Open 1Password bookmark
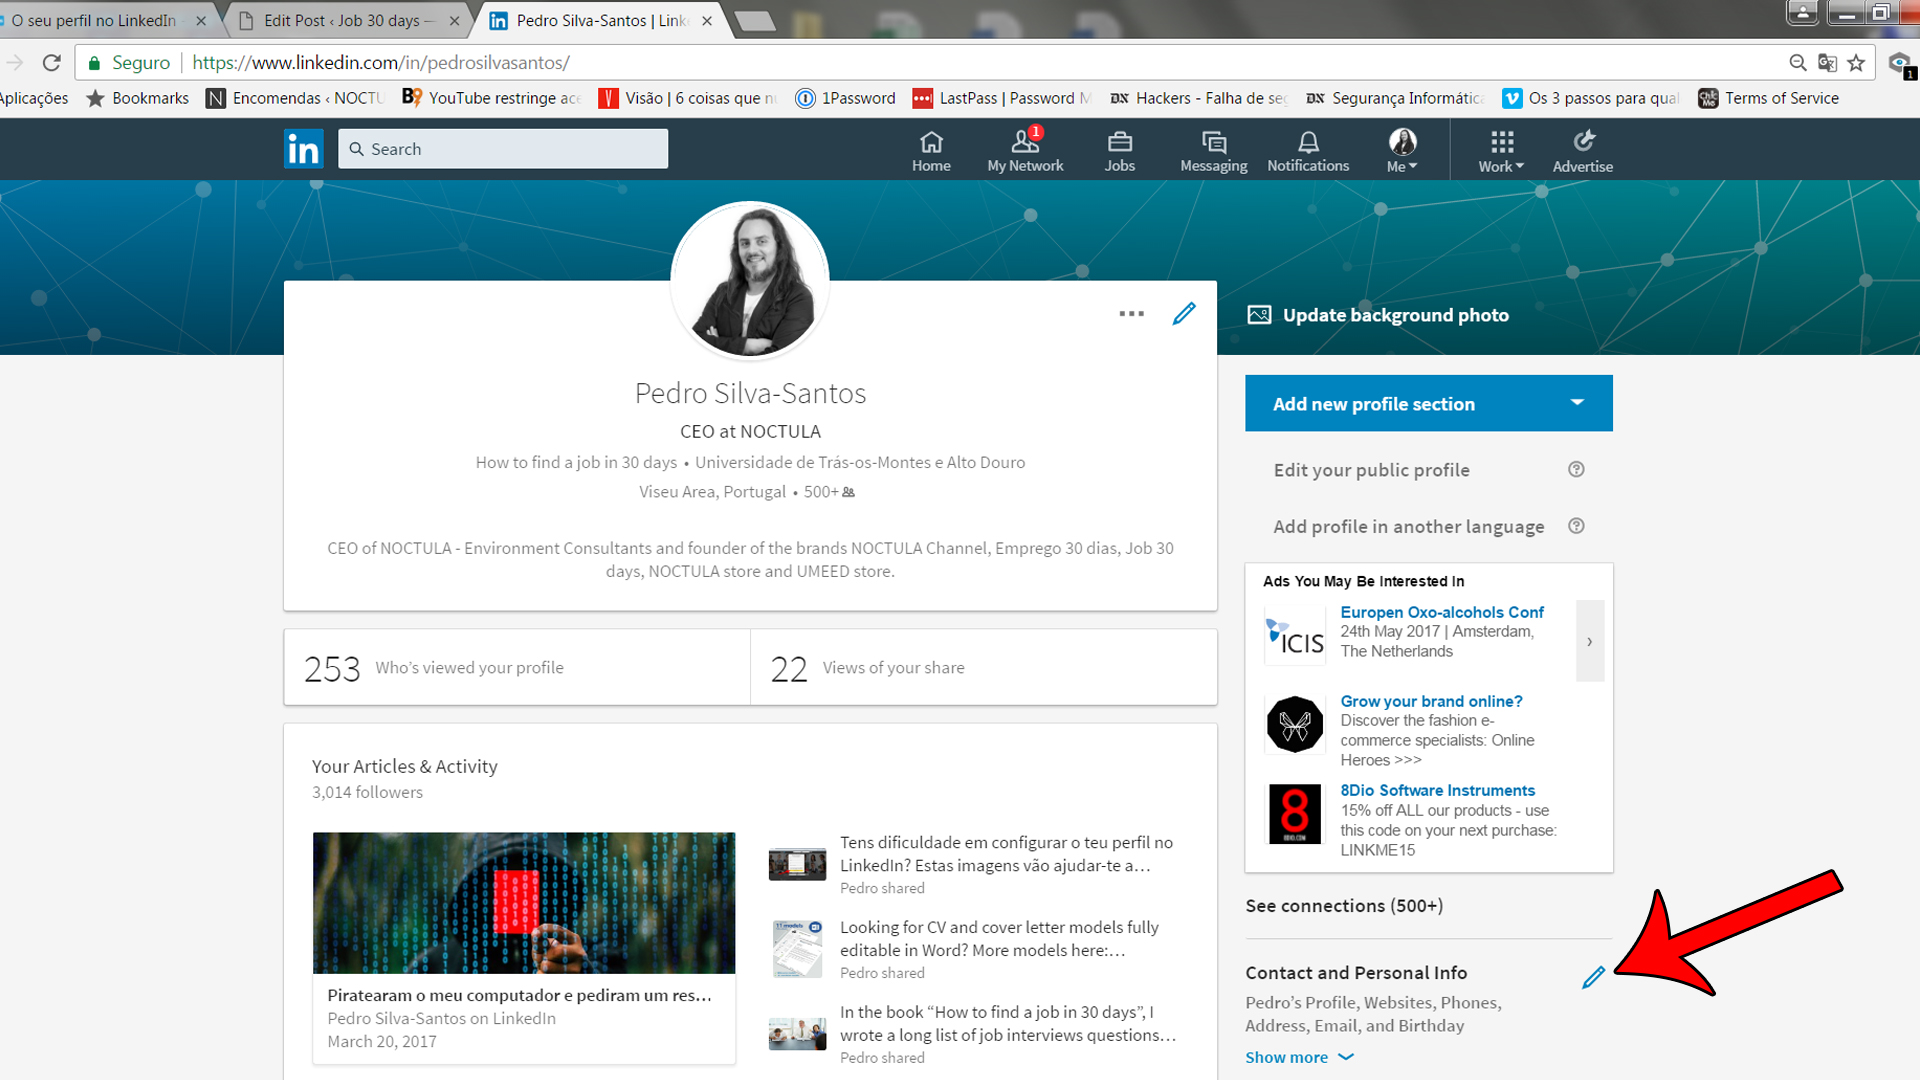Image resolution: width=1920 pixels, height=1080 pixels. [846, 98]
